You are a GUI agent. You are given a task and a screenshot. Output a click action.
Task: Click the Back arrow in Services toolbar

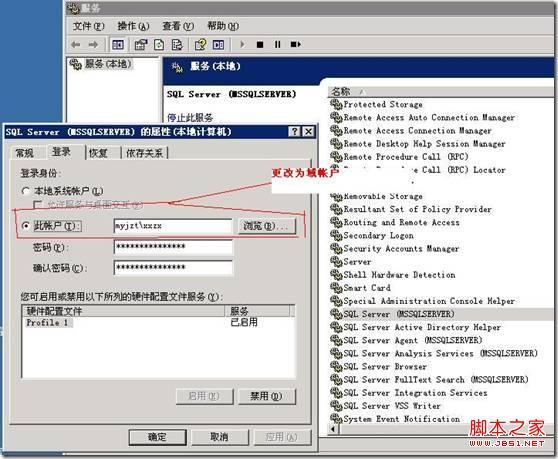tap(75, 44)
